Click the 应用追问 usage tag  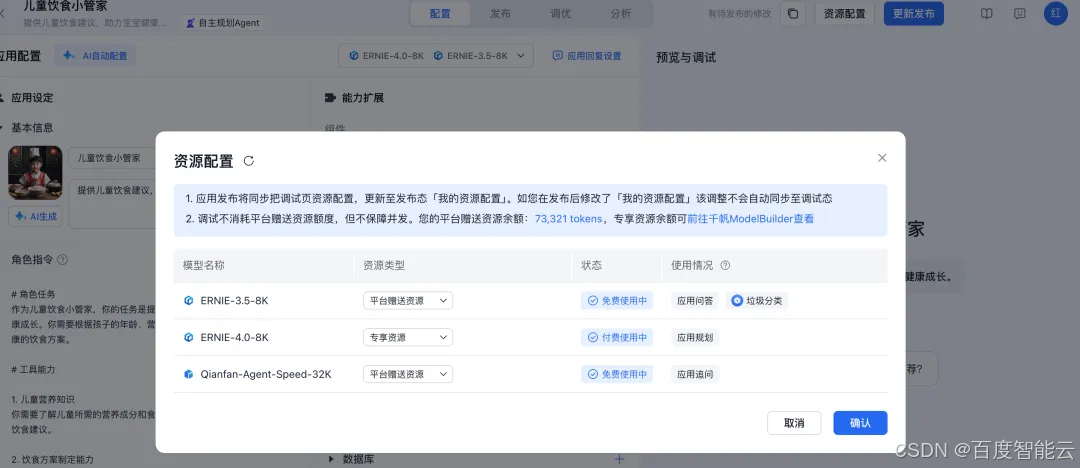(x=695, y=374)
